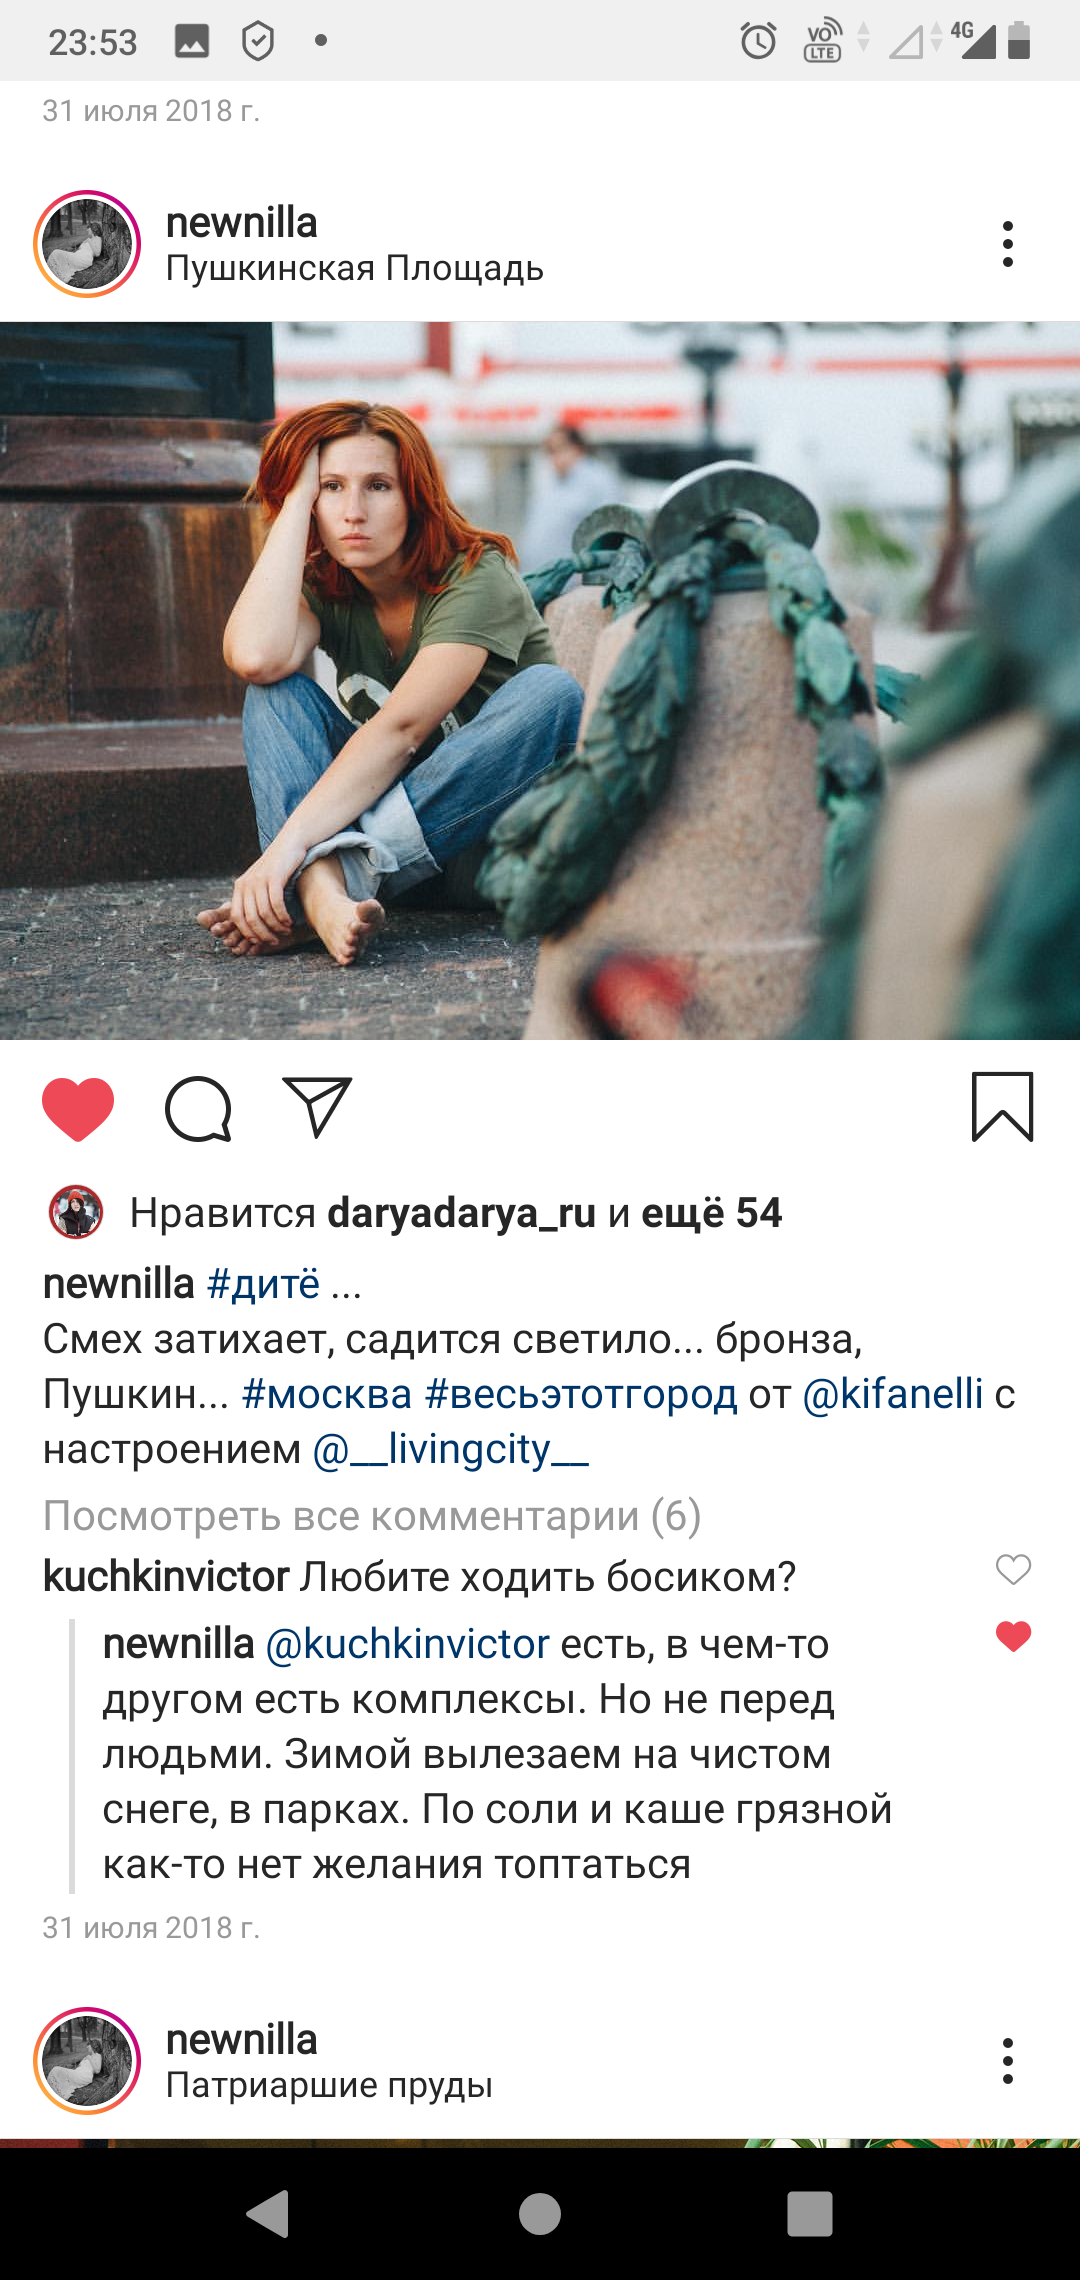This screenshot has width=1080, height=2280.
Task: Tap daryadarya_ru small liker avatar
Action: click(76, 1212)
